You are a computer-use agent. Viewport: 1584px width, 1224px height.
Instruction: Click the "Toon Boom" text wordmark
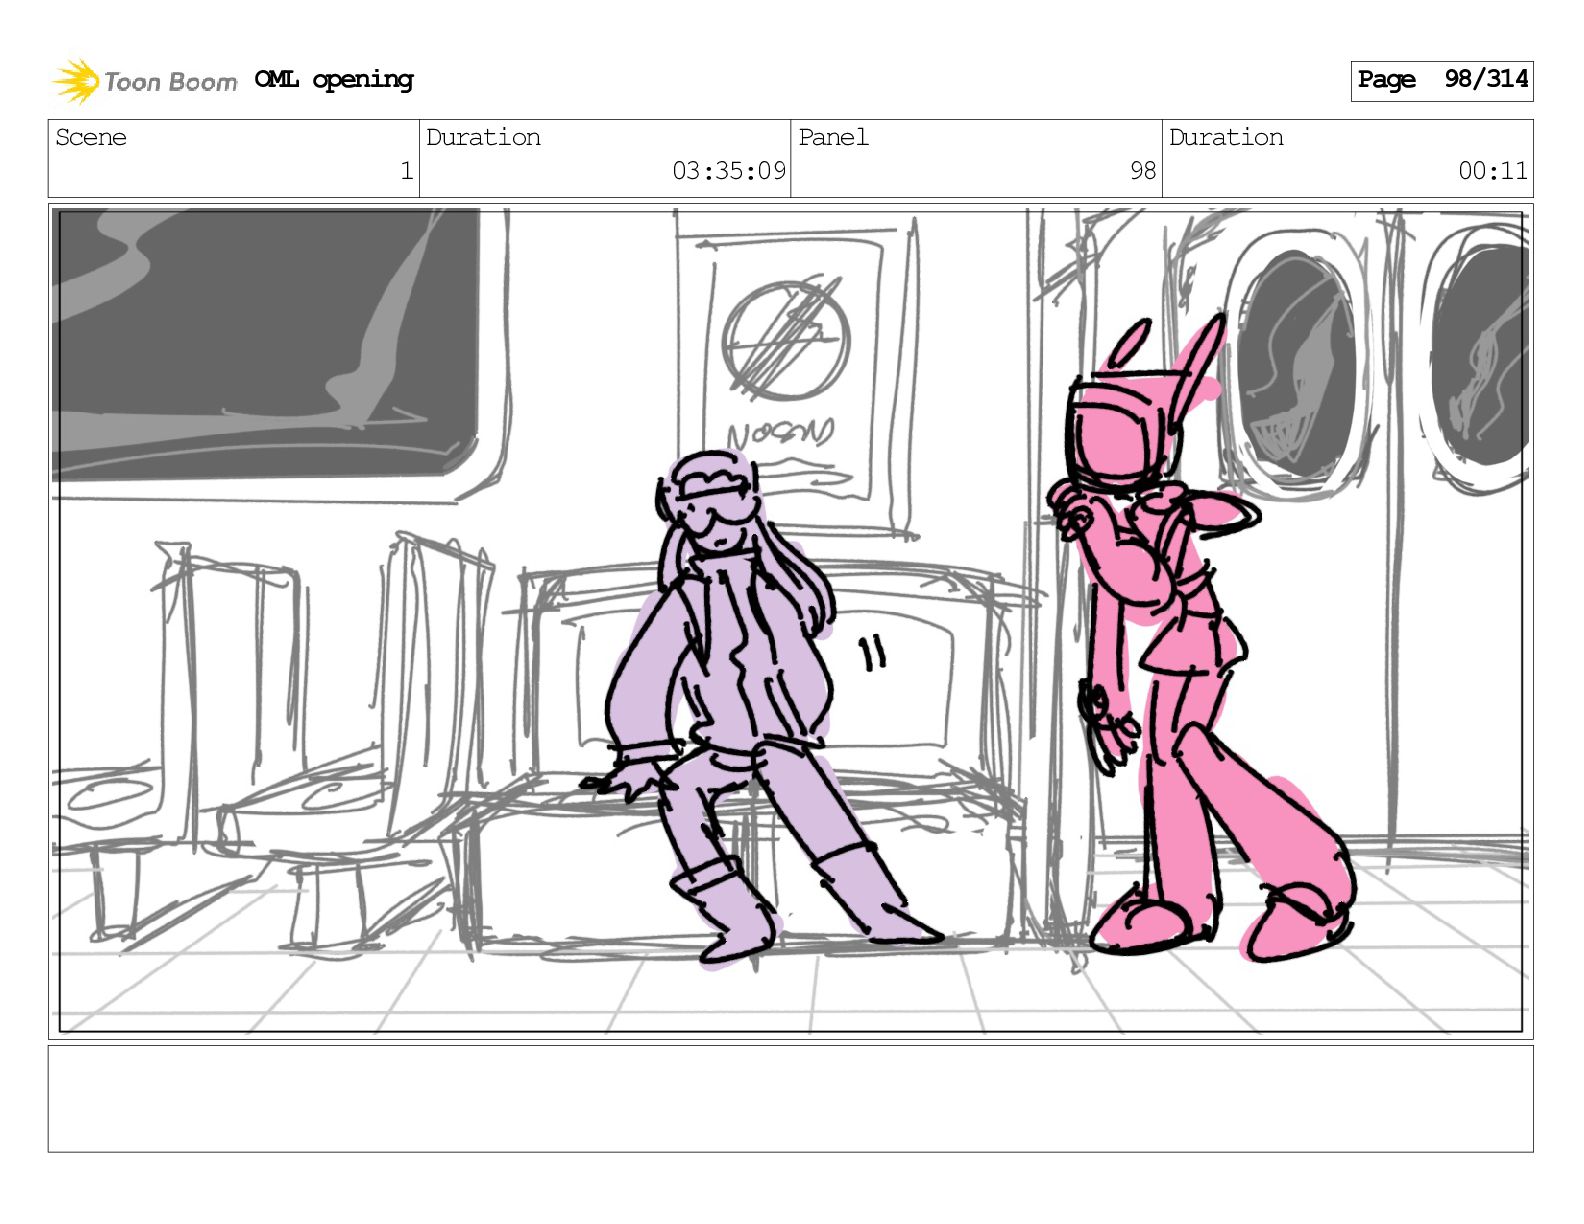coord(170,82)
